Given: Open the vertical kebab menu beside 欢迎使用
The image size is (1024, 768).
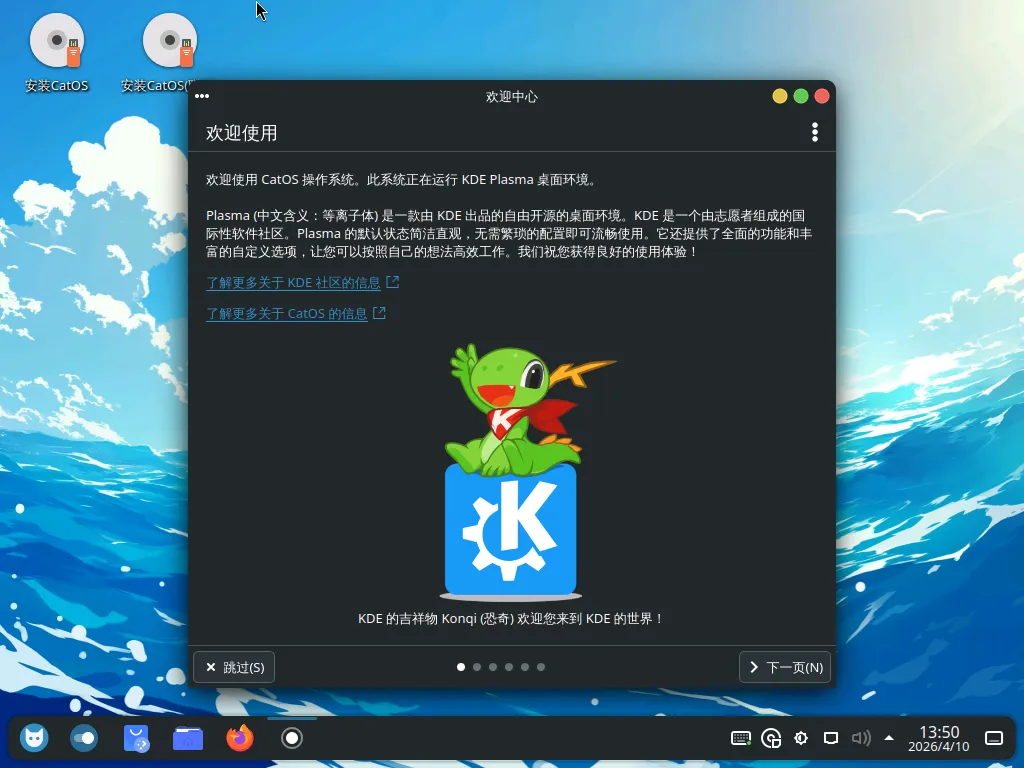Looking at the screenshot, I should tap(814, 132).
